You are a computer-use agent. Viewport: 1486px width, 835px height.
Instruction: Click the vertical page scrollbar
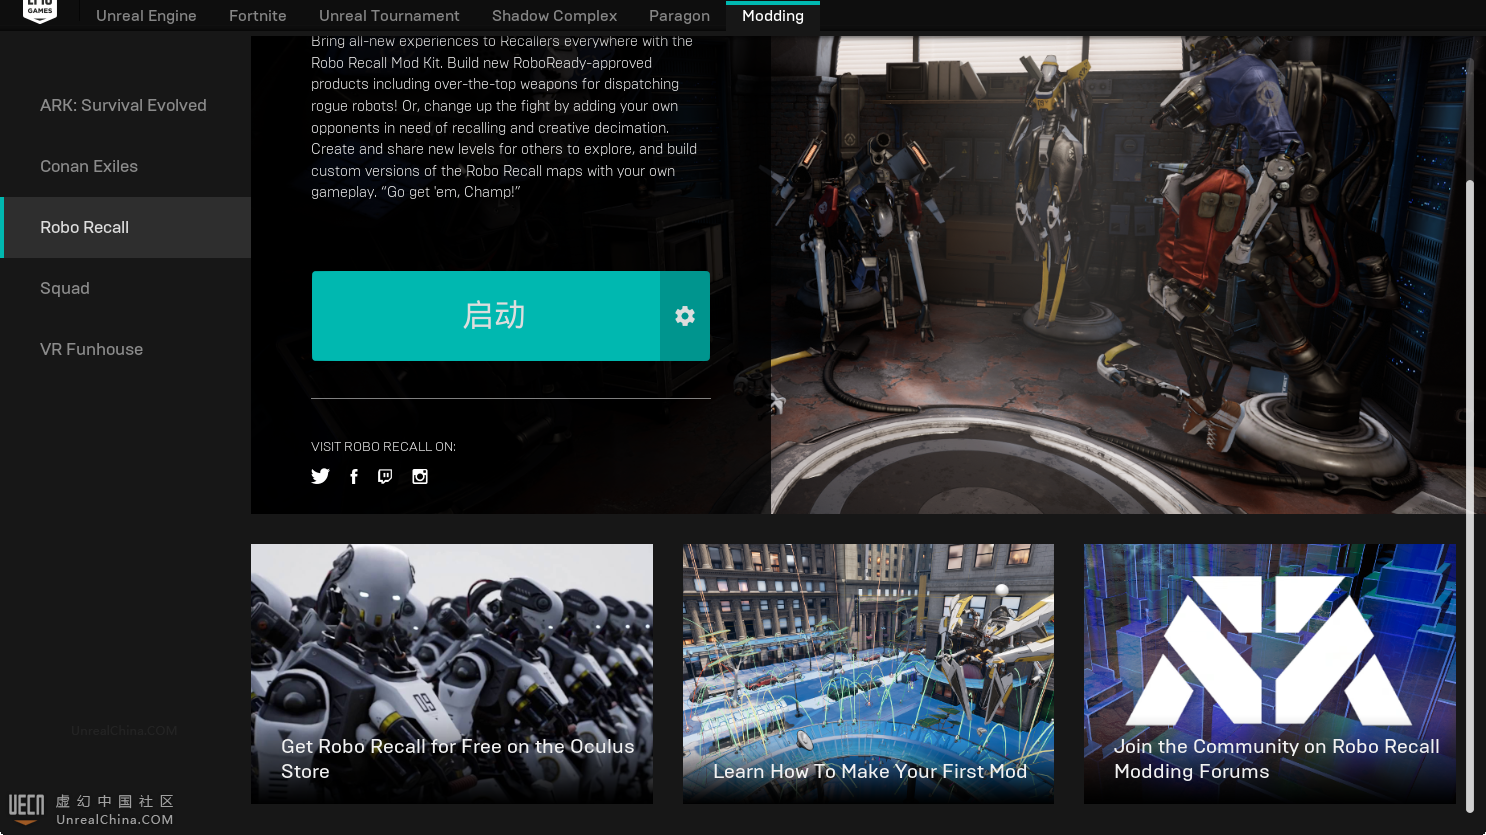point(1470,495)
